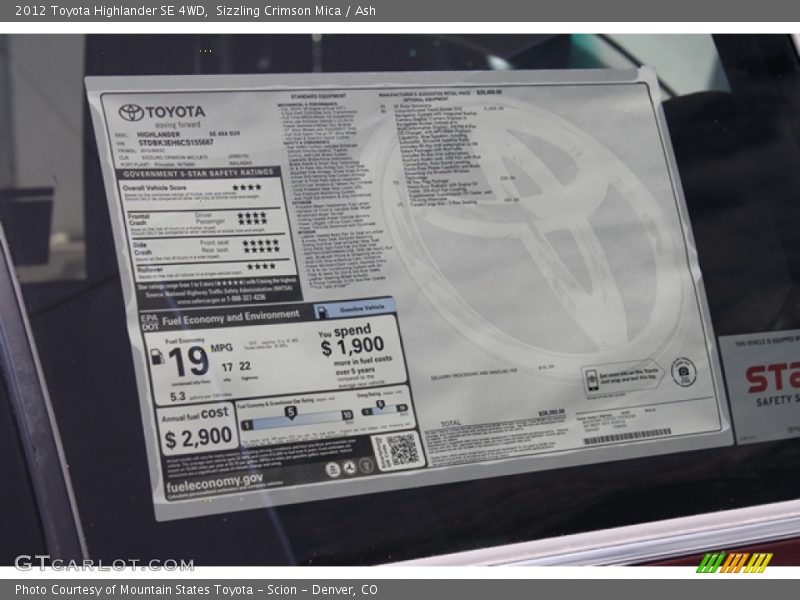Screen dimensions: 800x600
Task: Click the 'Side Crash' rating row
Action: click(x=210, y=249)
